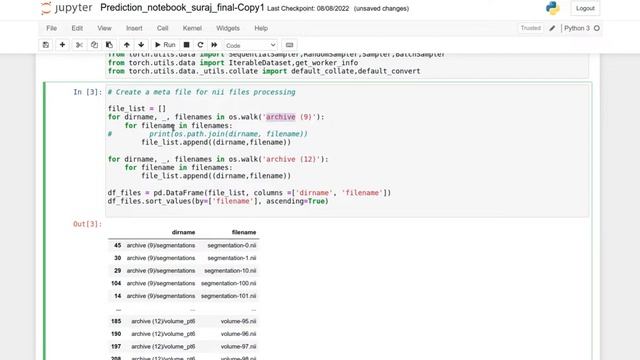Click row index 104 in output table
640x360 pixels.
point(116,284)
